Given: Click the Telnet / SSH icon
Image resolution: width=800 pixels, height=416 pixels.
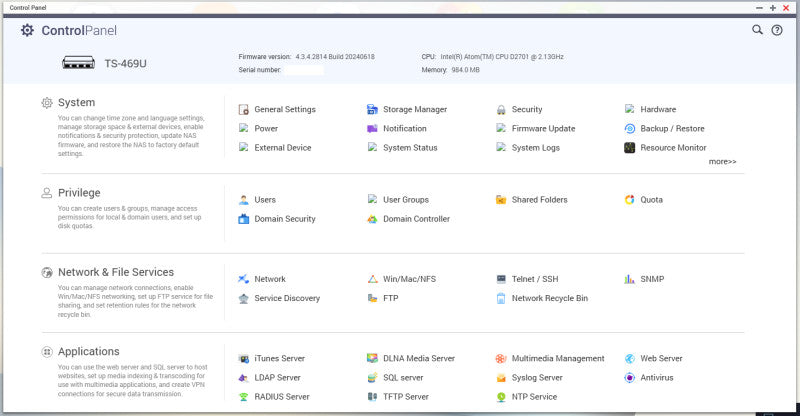Looking at the screenshot, I should pyautogui.click(x=501, y=279).
